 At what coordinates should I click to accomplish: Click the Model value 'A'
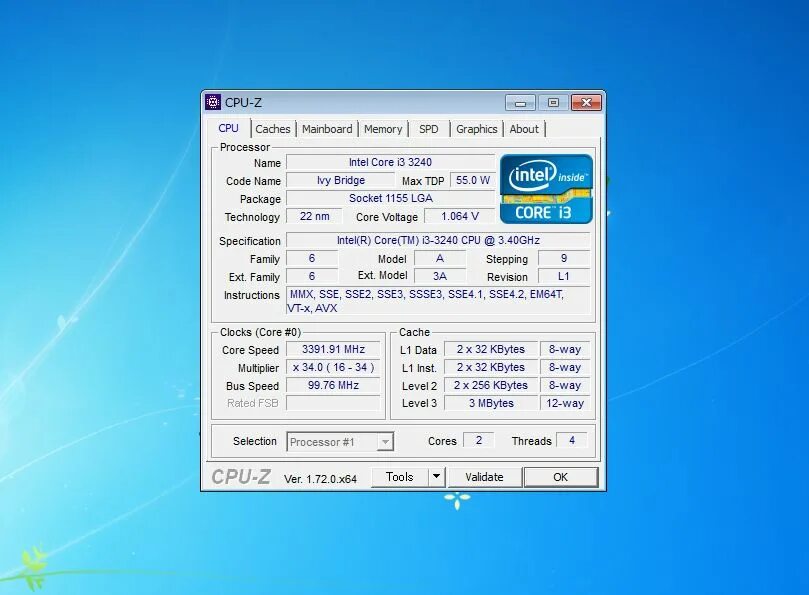click(440, 258)
